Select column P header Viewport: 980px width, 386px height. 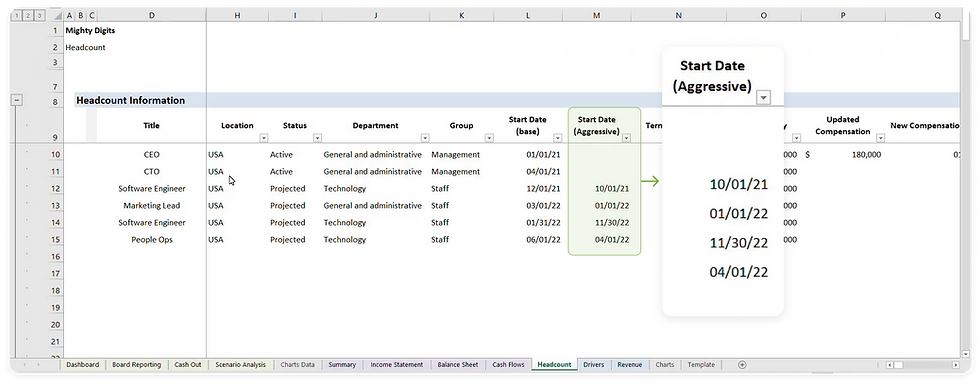pyautogui.click(x=843, y=16)
